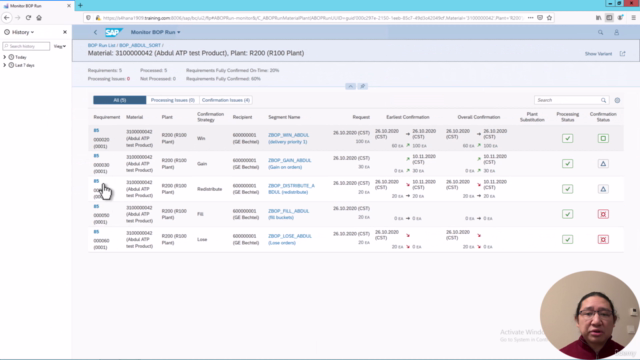Open the table settings gear icon
Image resolution: width=640 pixels, height=360 pixels.
pyautogui.click(x=617, y=100)
